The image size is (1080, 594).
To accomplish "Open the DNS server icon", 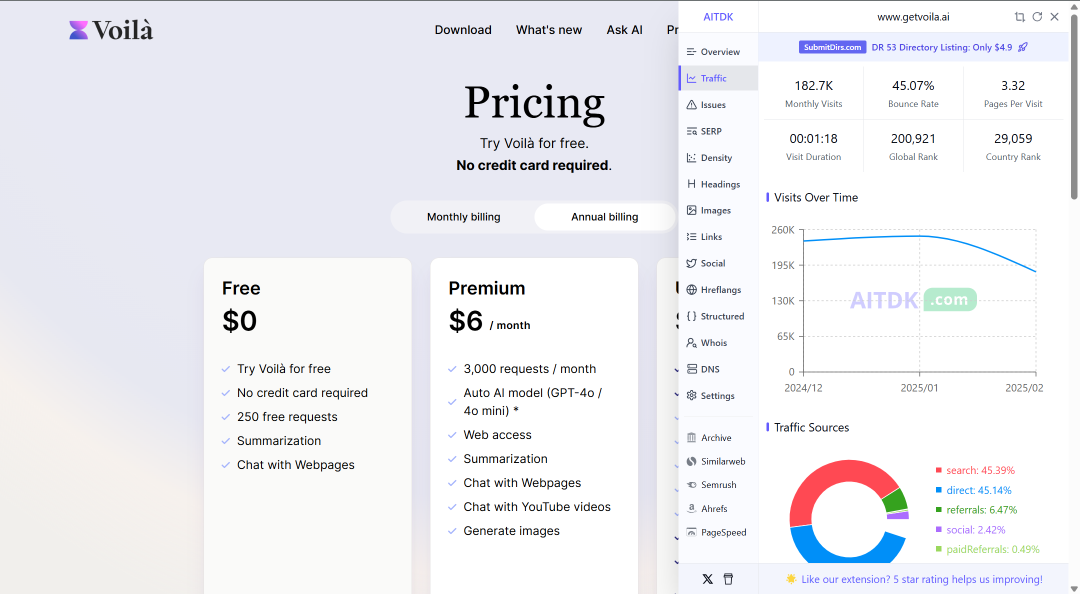I will tap(692, 369).
